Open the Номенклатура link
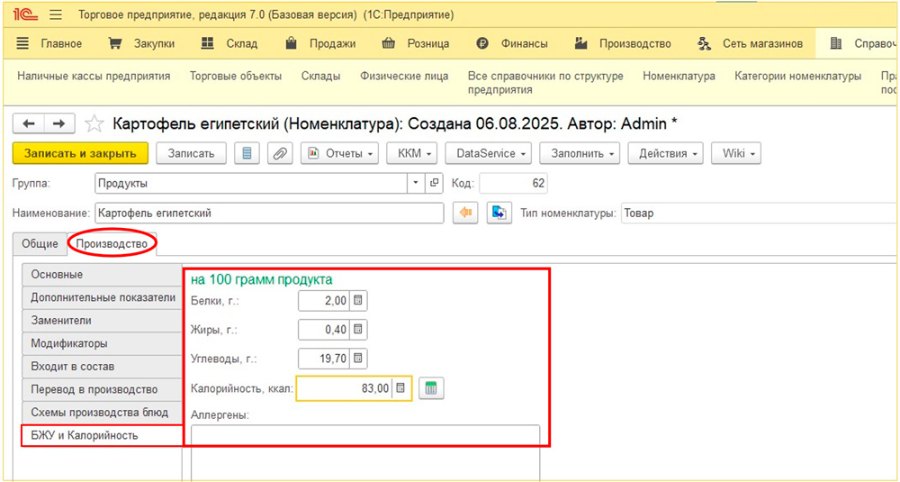 679,76
